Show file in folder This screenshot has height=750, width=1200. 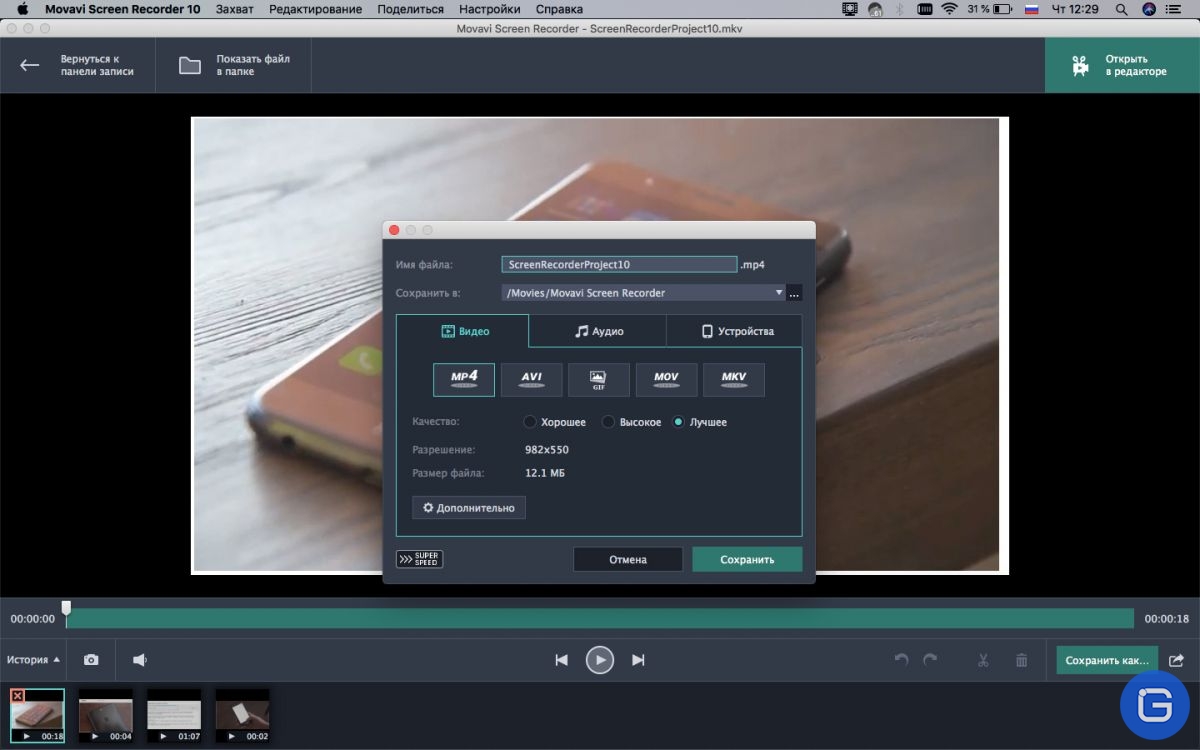point(234,65)
